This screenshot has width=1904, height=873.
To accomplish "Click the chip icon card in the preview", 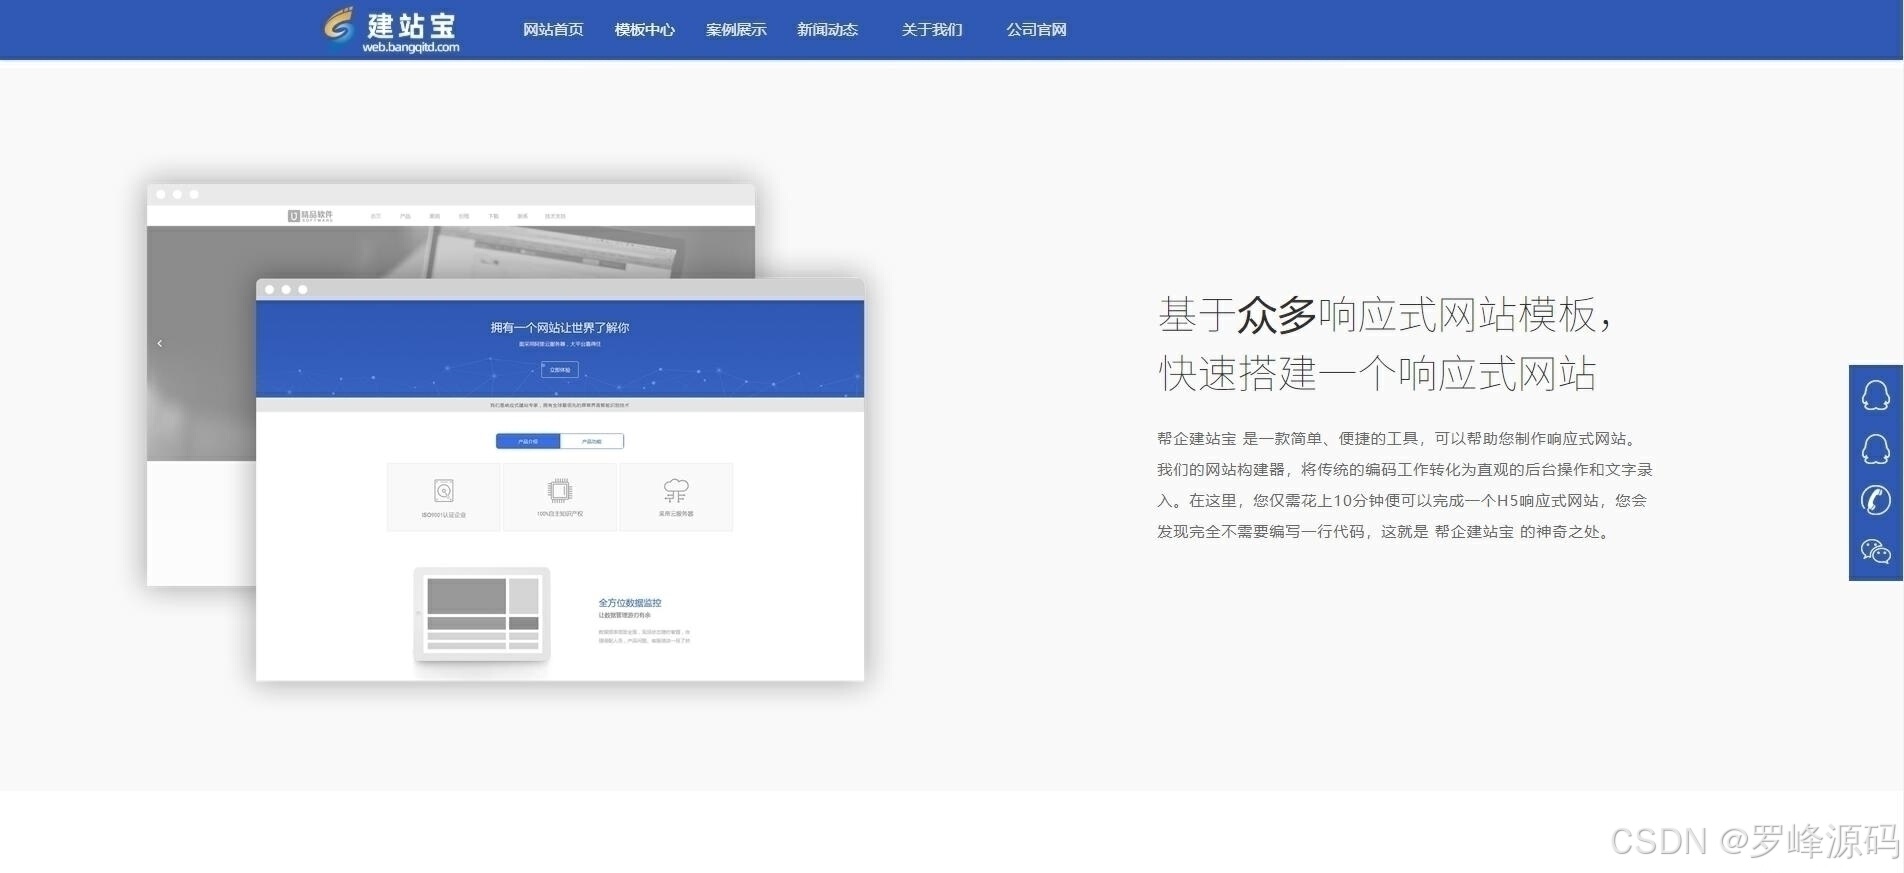I will [x=560, y=497].
